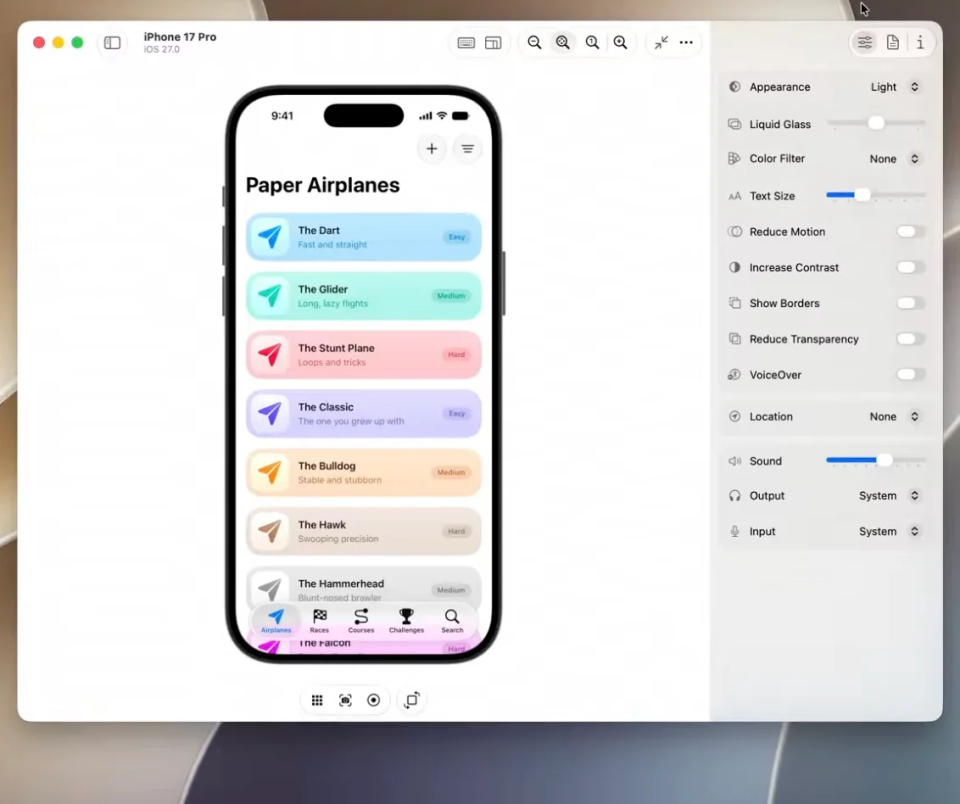Screen dimensions: 960x804
Task: Zoom in with plus magnifier
Action: click(x=620, y=42)
